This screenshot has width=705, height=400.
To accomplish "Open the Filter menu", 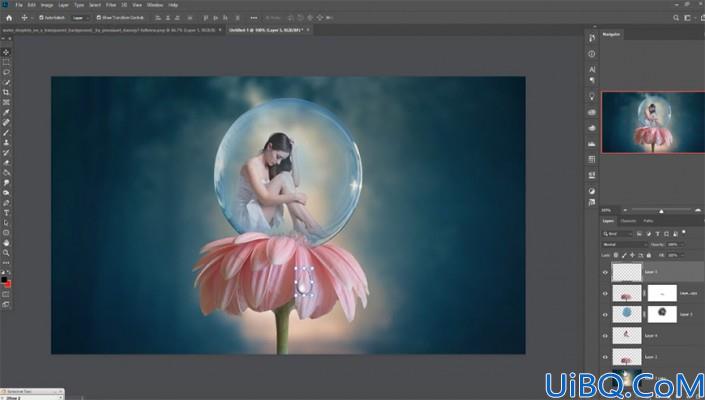I will coord(111,5).
